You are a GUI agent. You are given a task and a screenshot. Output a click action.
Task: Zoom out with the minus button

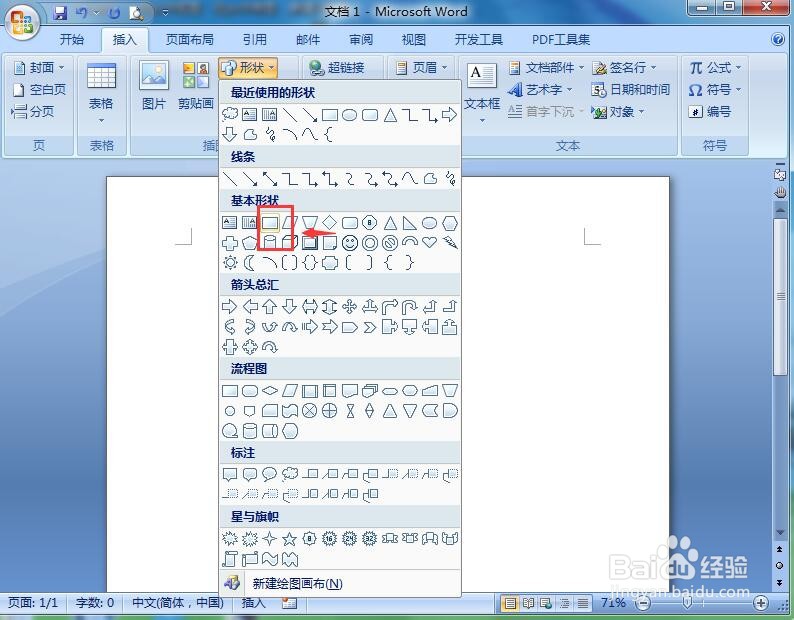(x=643, y=603)
